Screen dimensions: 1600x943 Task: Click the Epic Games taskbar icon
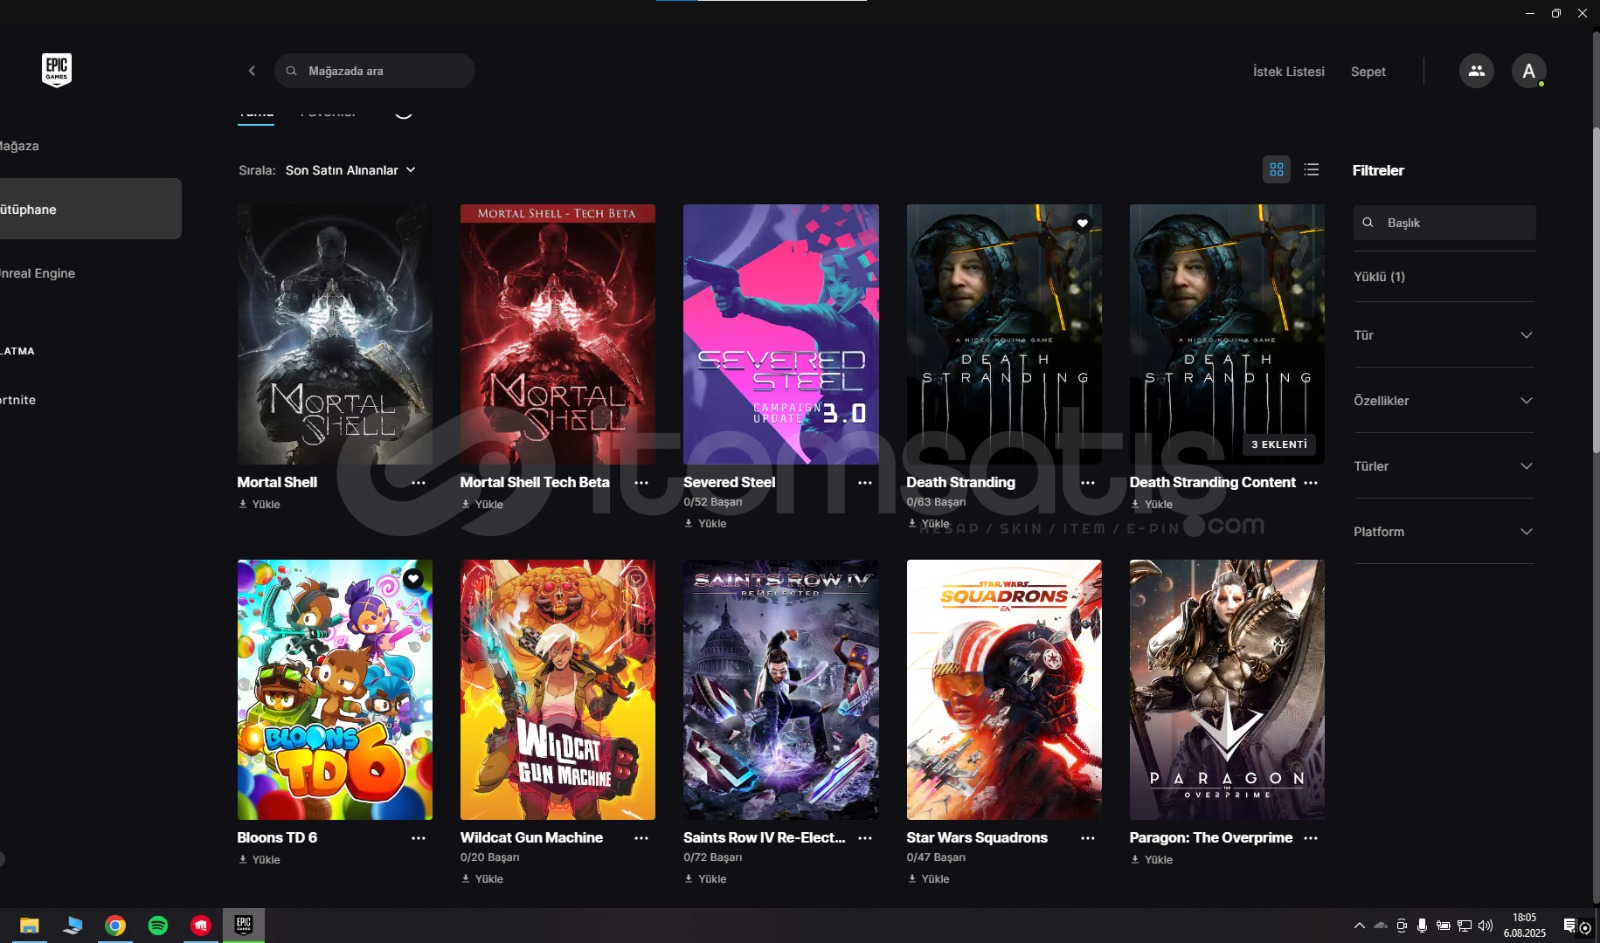[243, 926]
